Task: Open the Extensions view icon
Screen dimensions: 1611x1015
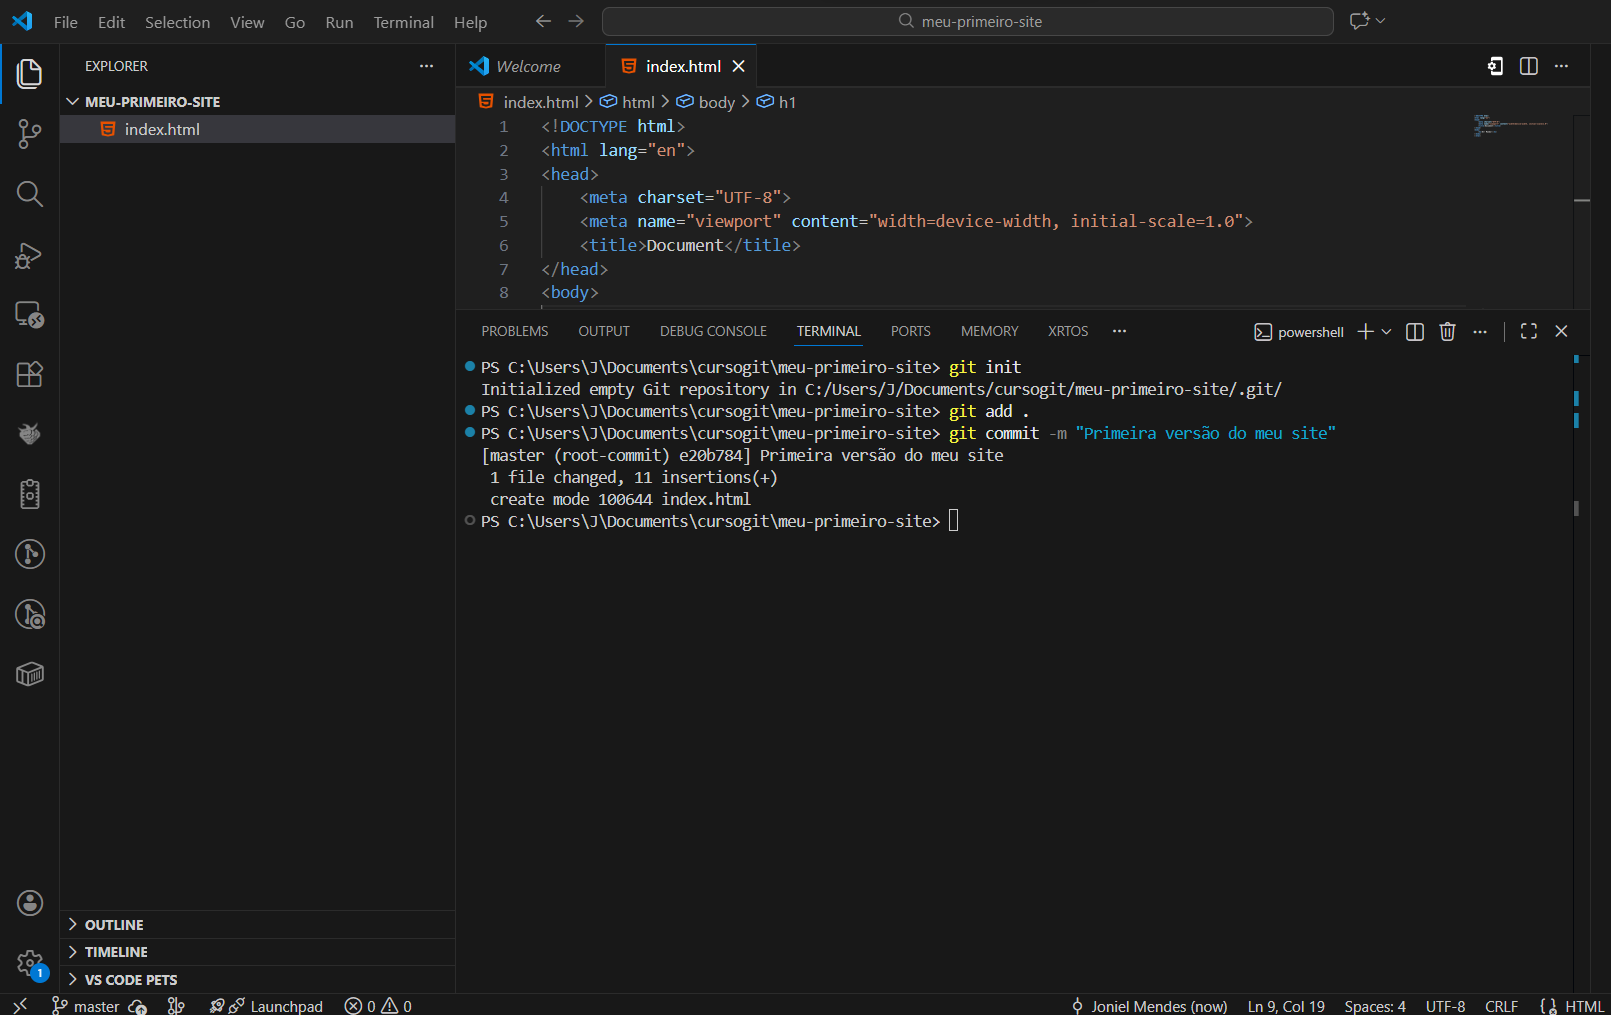Action: coord(29,374)
